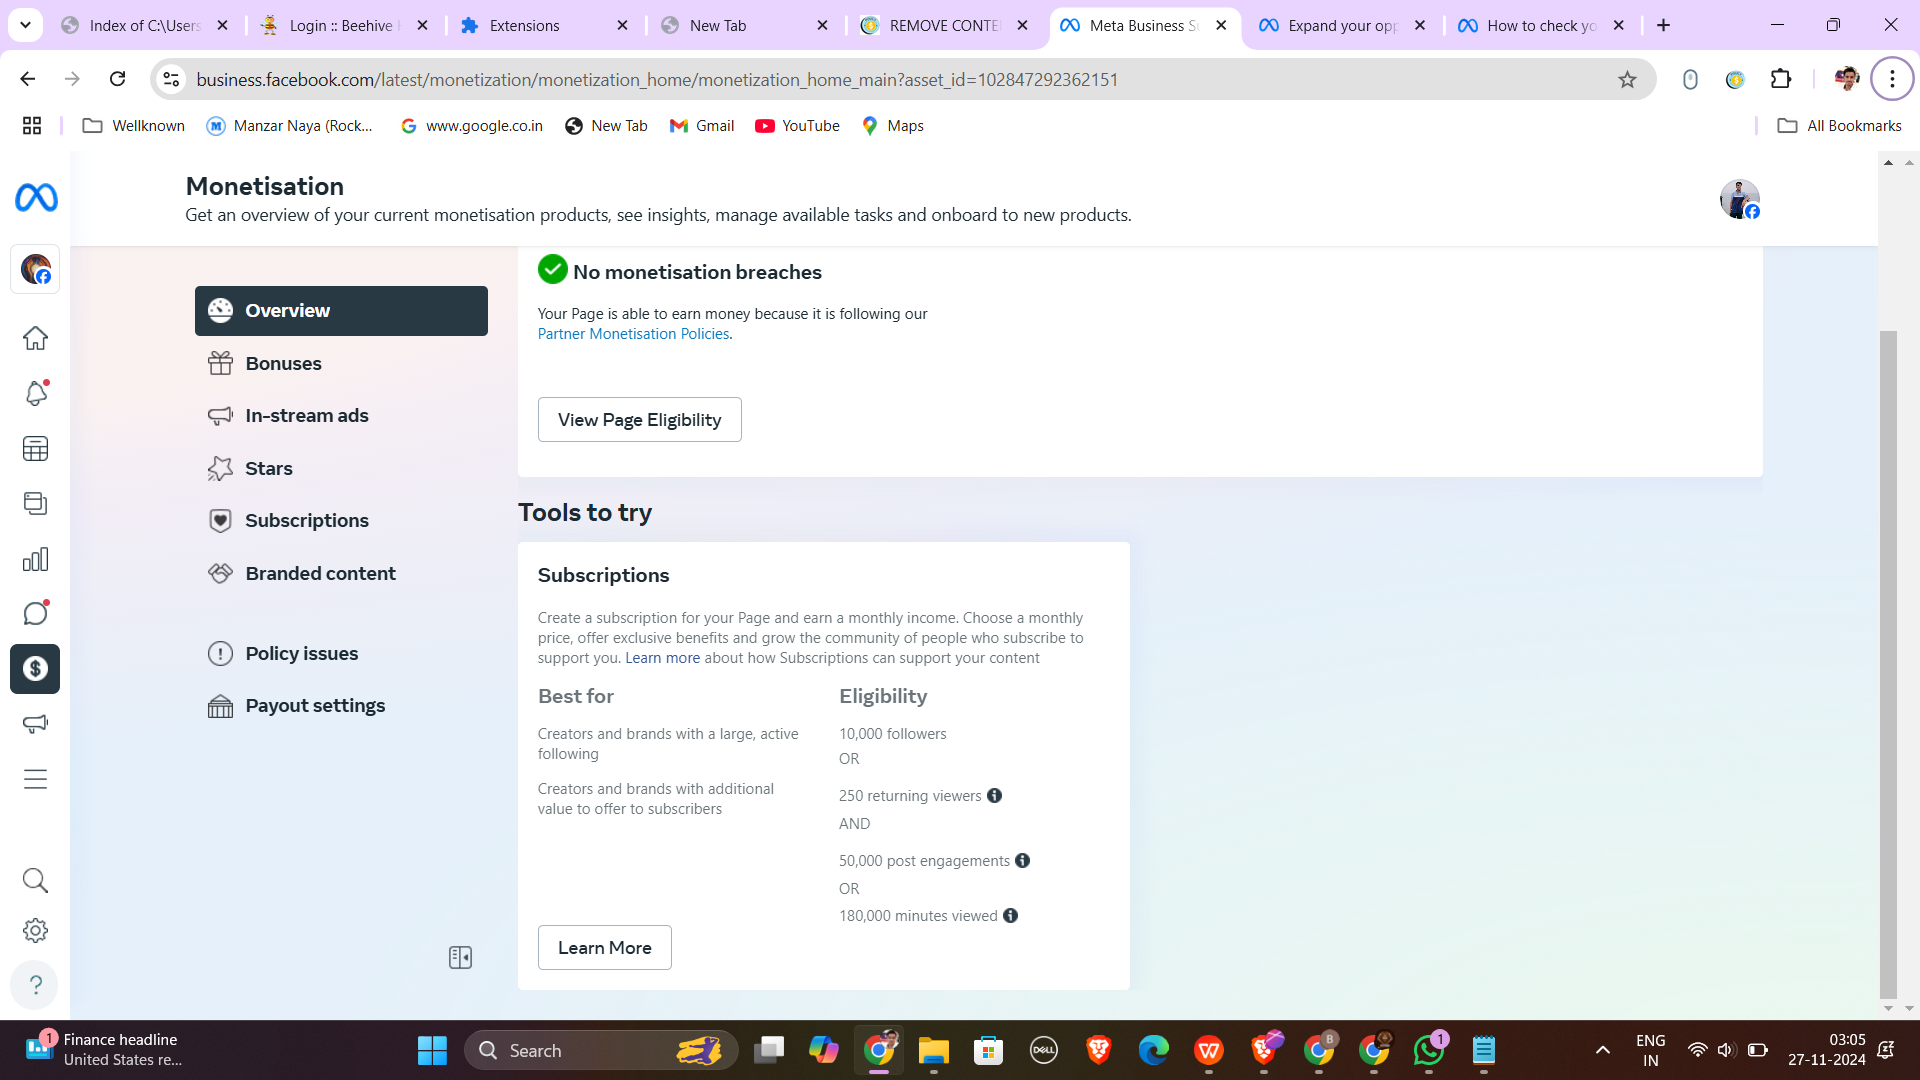Open the Inbox chat bubble icon
The width and height of the screenshot is (1920, 1080).
coord(35,614)
